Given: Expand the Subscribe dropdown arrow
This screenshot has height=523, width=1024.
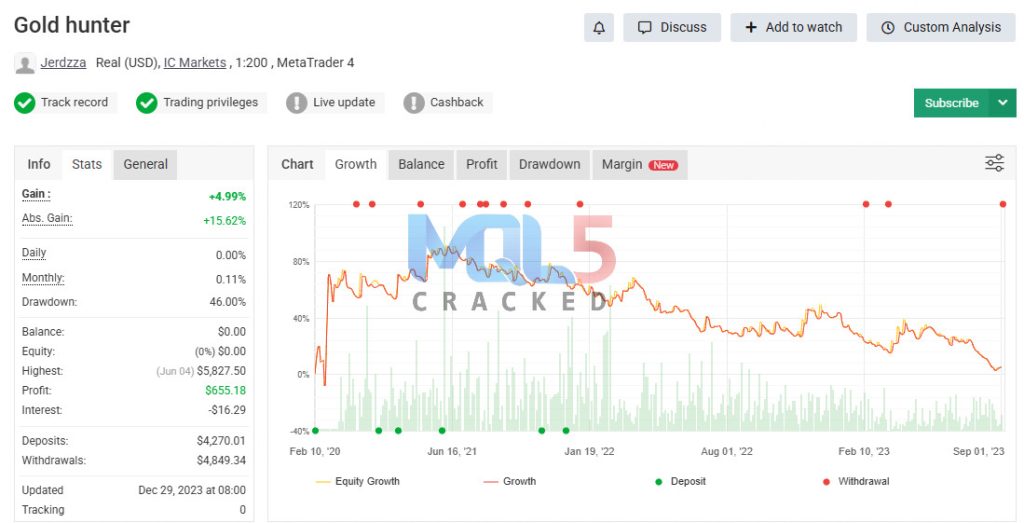Looking at the screenshot, I should tap(1003, 103).
